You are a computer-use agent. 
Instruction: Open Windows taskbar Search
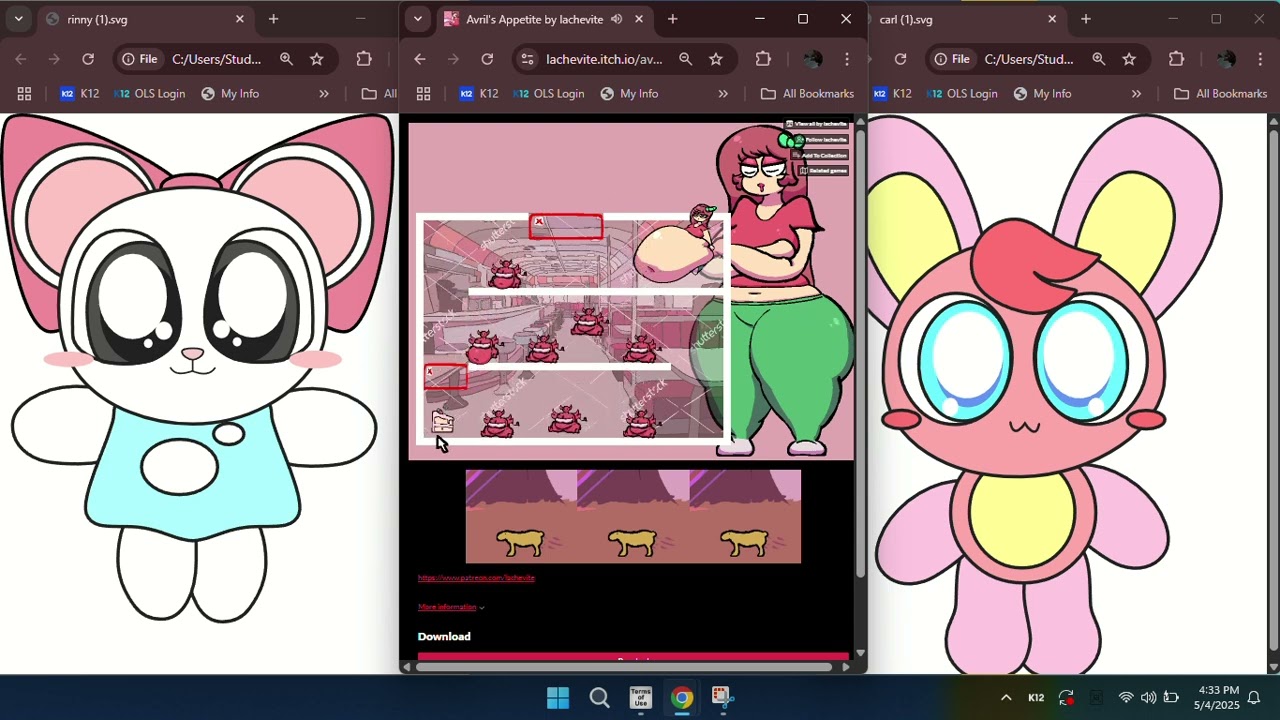(599, 698)
